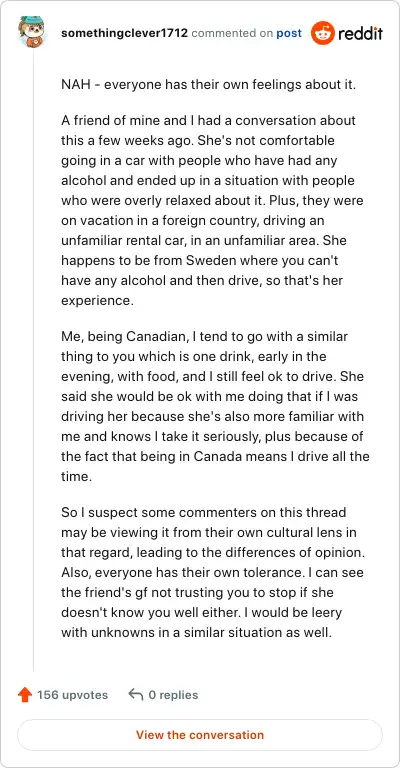The image size is (400, 768).
Task: Click the Reddit Snoo logo icon
Action: (x=323, y=33)
